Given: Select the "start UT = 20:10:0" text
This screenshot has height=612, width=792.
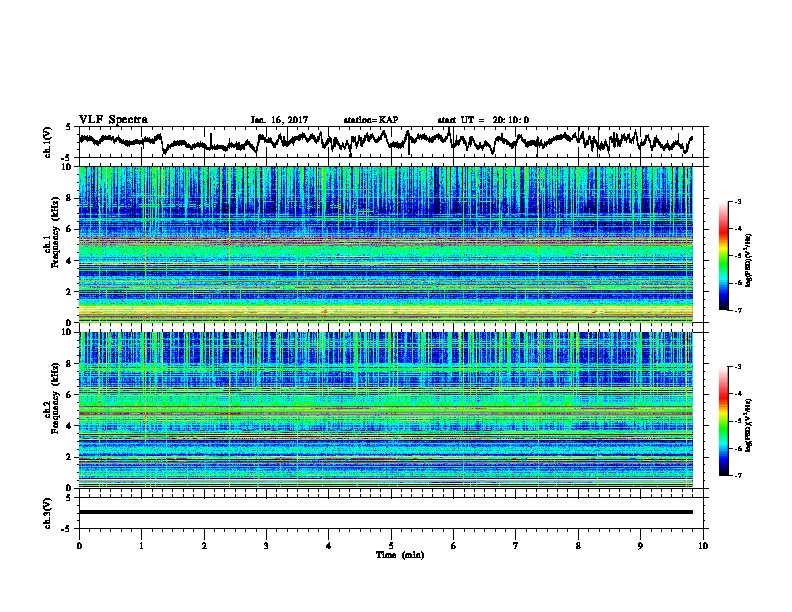Looking at the screenshot, I should point(483,120).
